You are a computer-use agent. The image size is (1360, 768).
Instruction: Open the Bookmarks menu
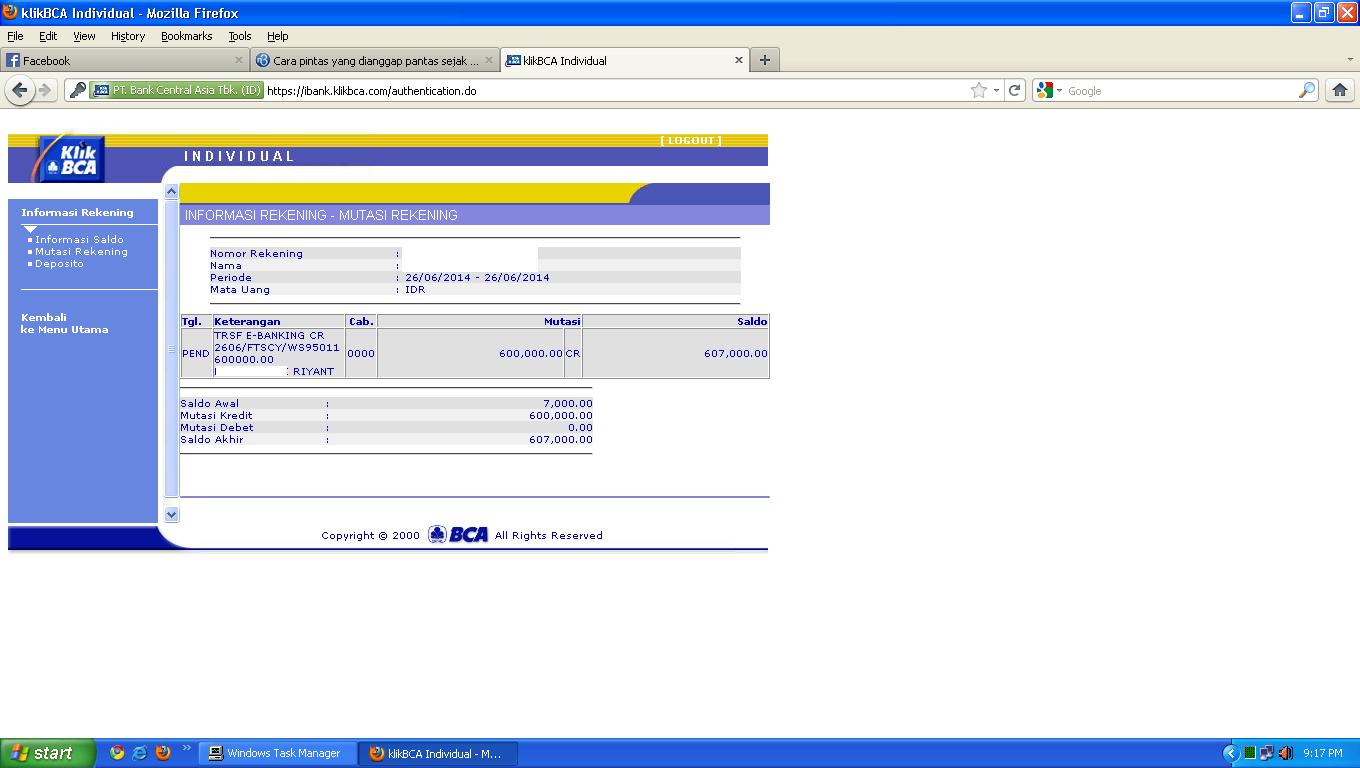point(186,36)
